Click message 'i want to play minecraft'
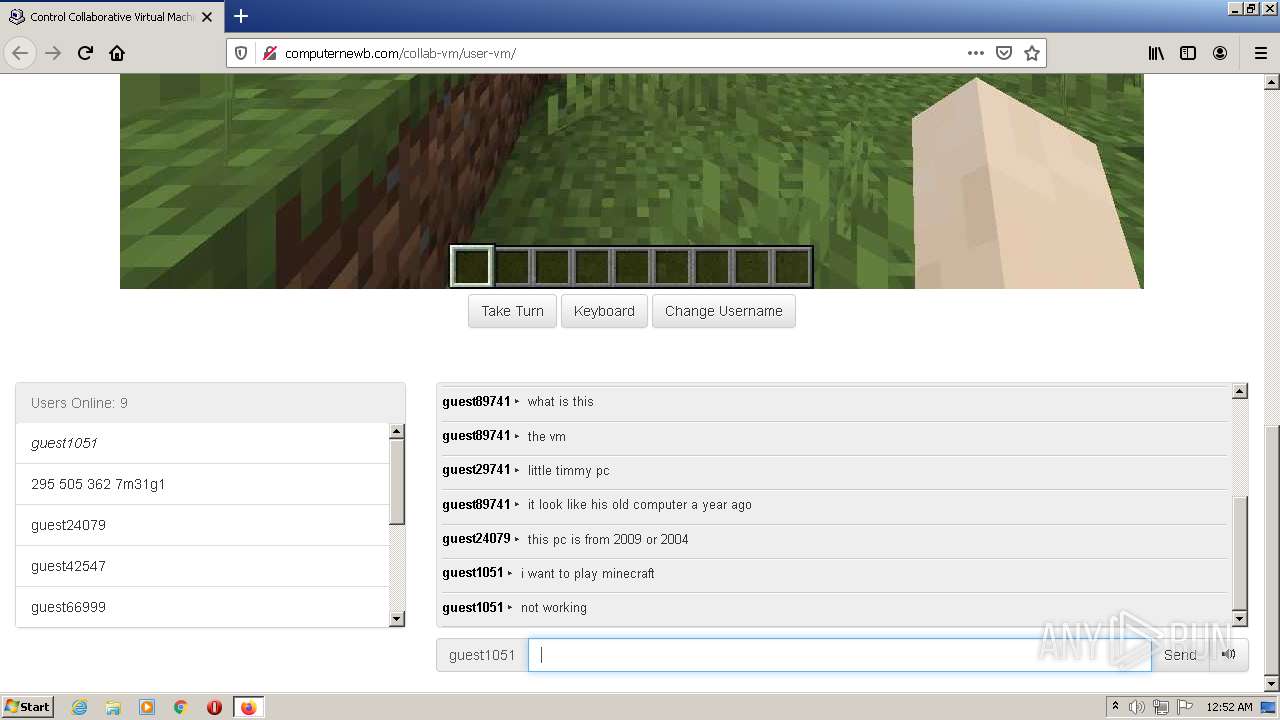The height and width of the screenshot is (720, 1280). coord(587,573)
